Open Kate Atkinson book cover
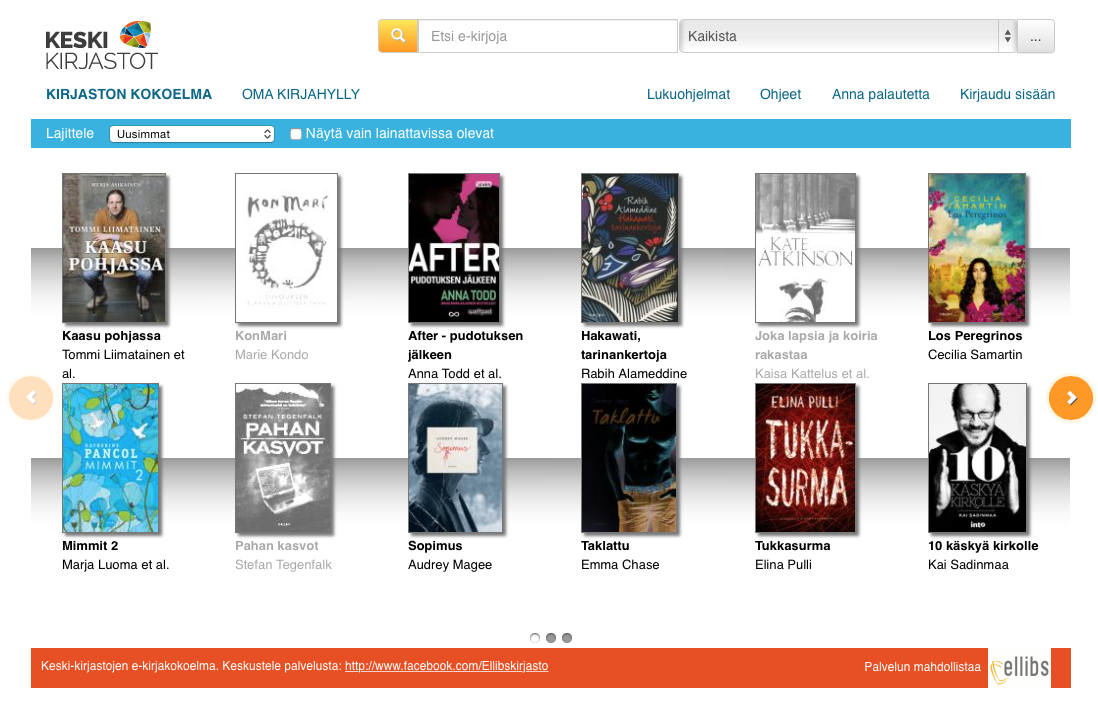 point(805,248)
